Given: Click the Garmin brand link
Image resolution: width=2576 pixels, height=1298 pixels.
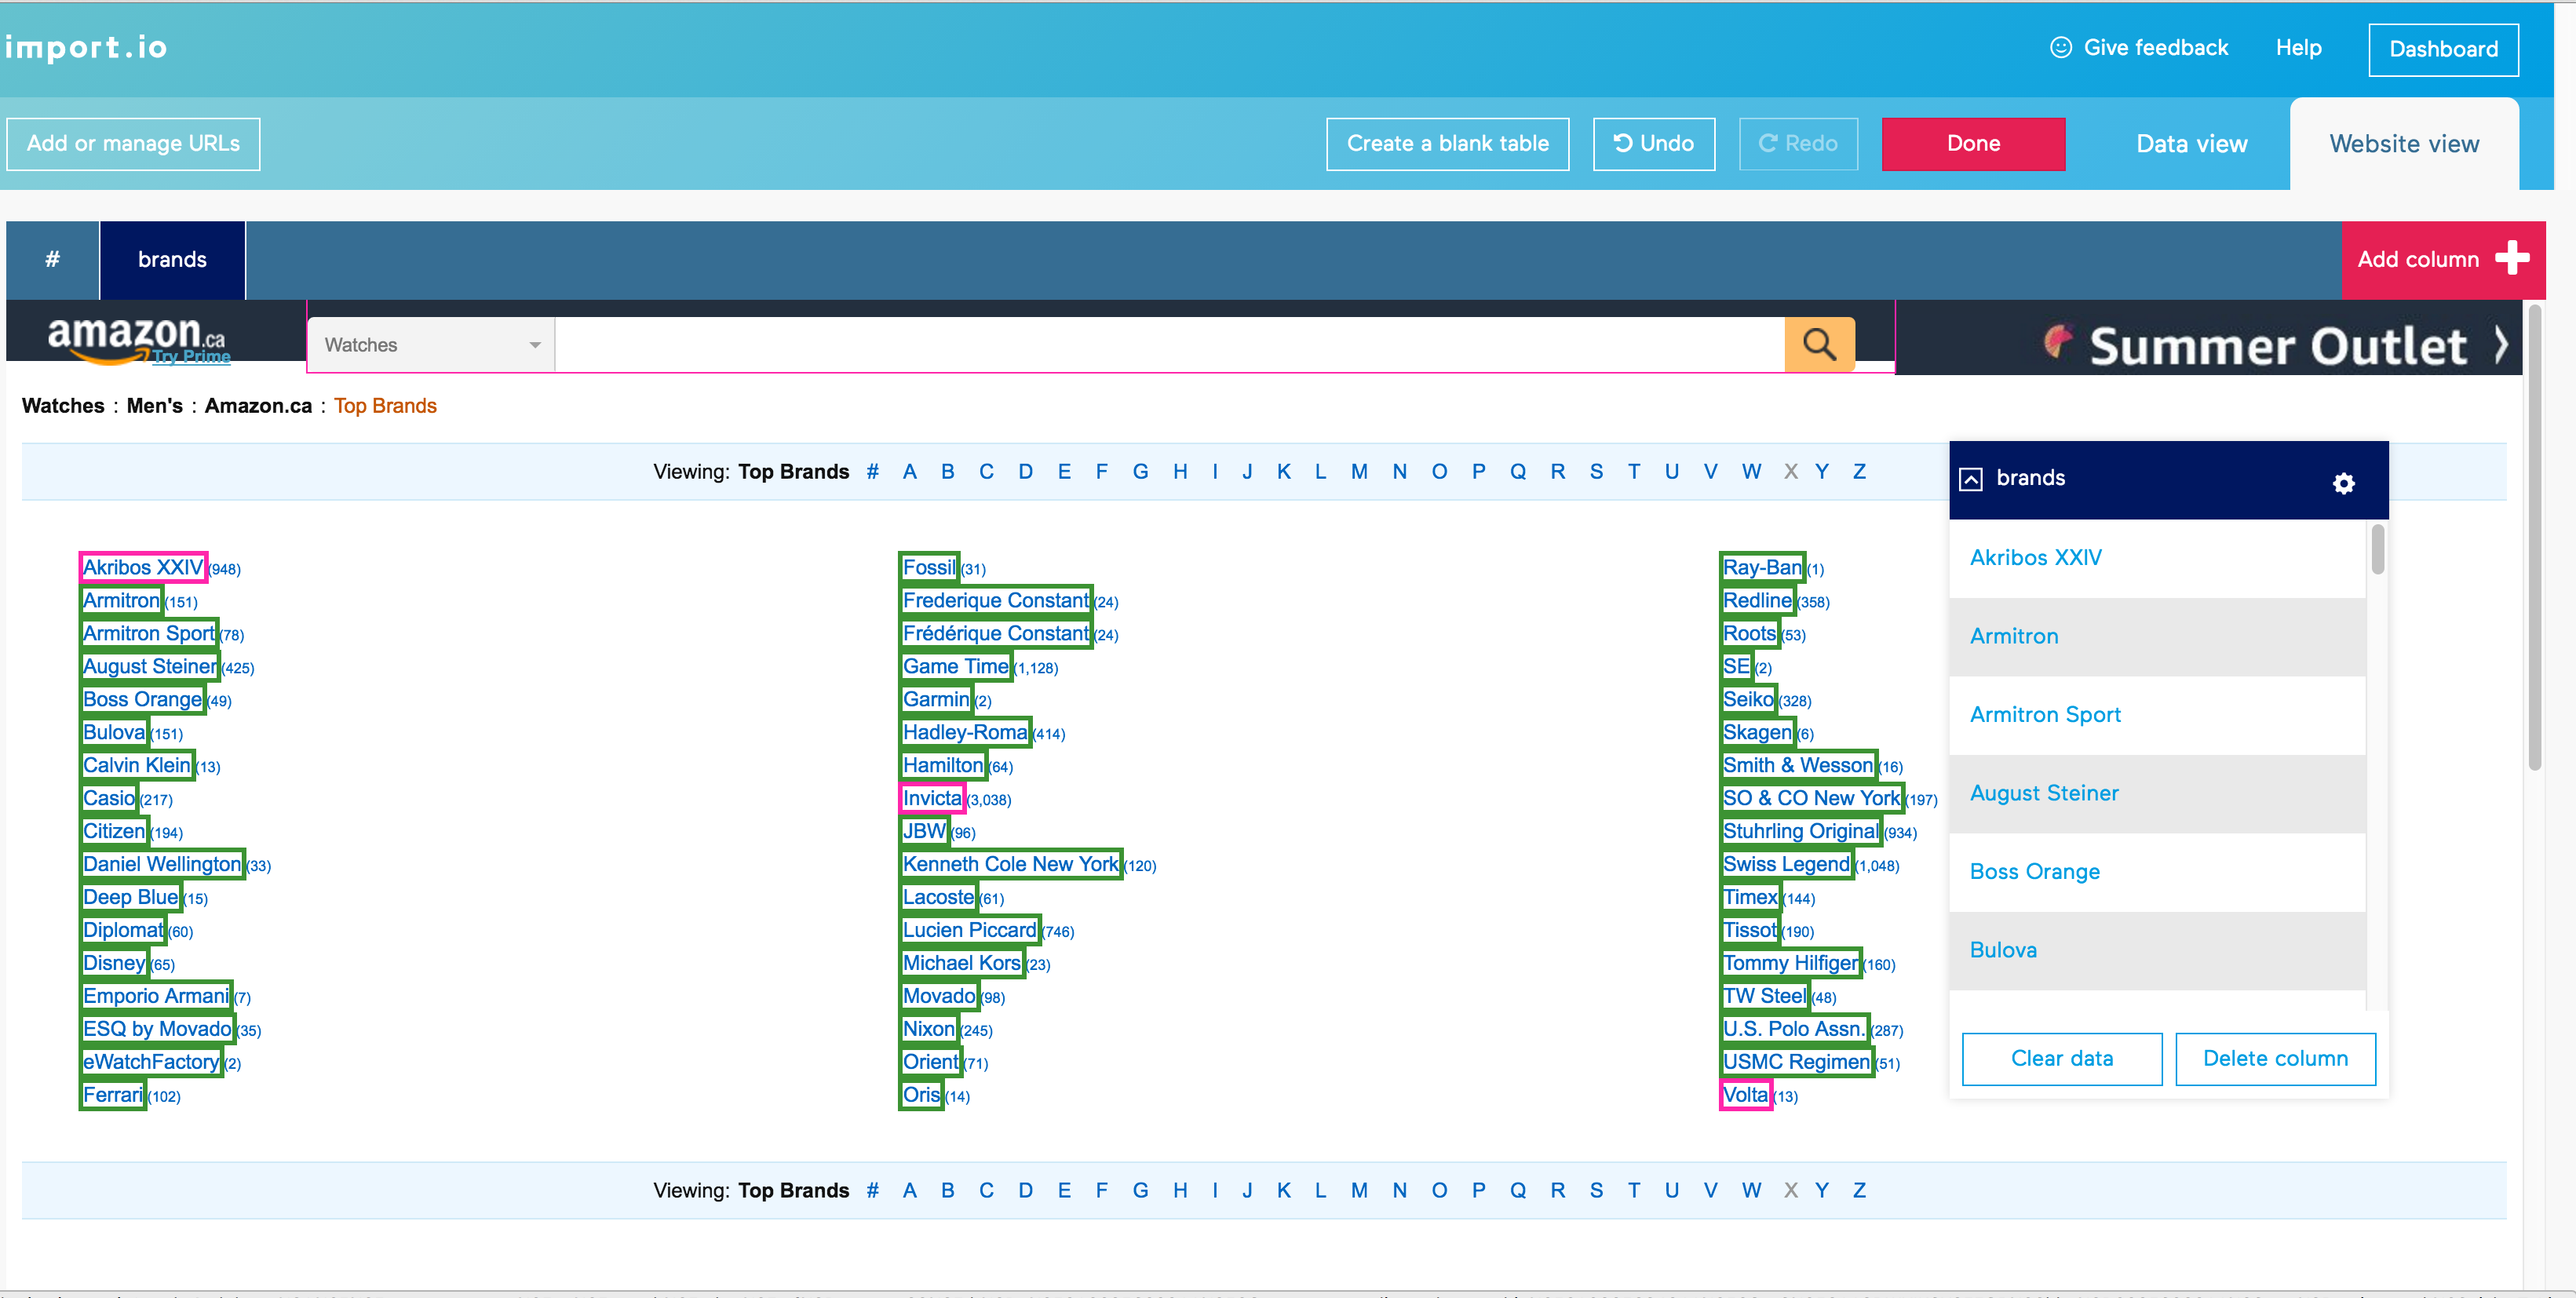Looking at the screenshot, I should tap(936, 699).
